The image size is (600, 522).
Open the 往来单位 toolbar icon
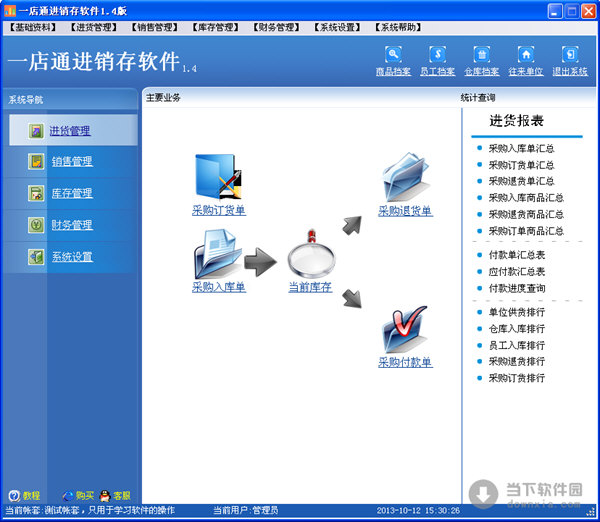pyautogui.click(x=526, y=54)
